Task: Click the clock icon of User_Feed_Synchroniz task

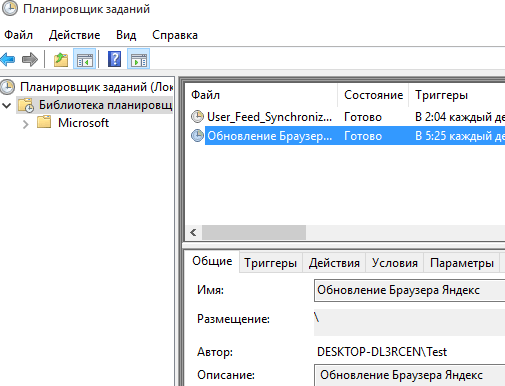Action: (197, 117)
